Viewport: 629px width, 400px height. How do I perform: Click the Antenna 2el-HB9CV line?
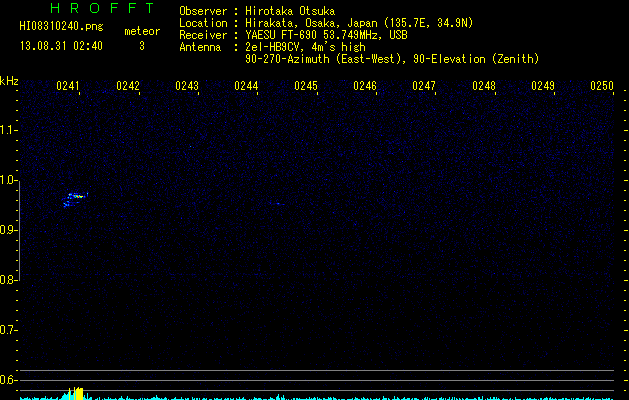pyautogui.click(x=272, y=47)
